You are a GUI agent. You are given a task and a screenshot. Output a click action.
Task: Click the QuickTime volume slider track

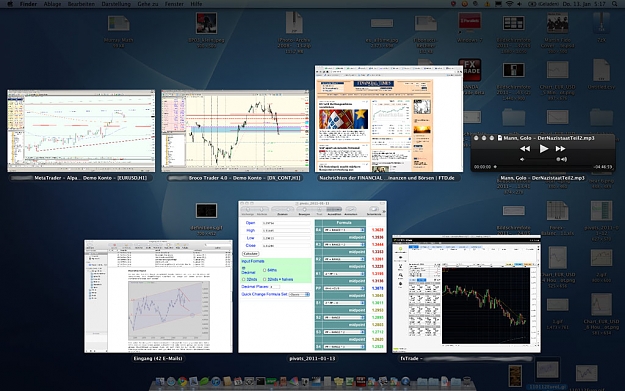point(542,159)
